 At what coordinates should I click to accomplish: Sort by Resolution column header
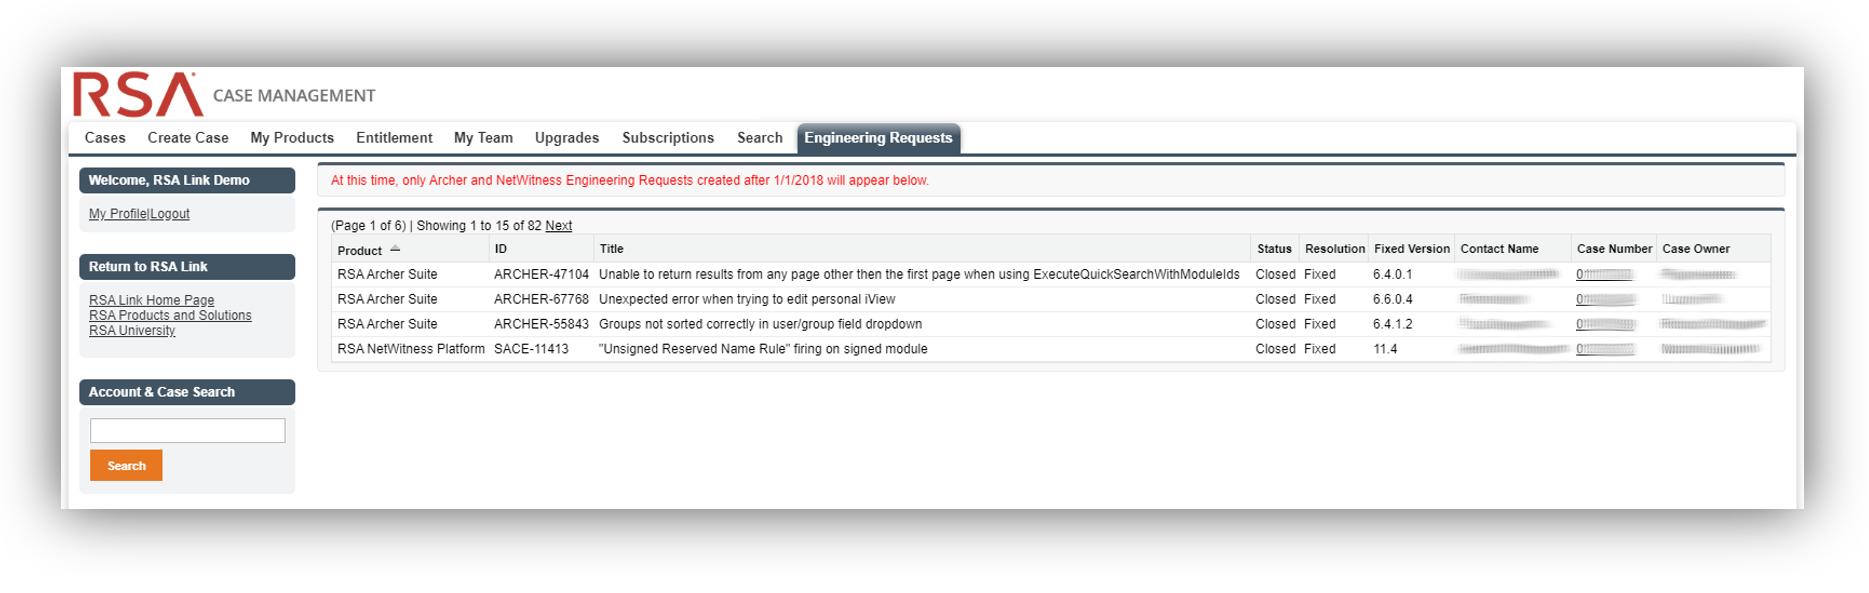tap(1335, 249)
